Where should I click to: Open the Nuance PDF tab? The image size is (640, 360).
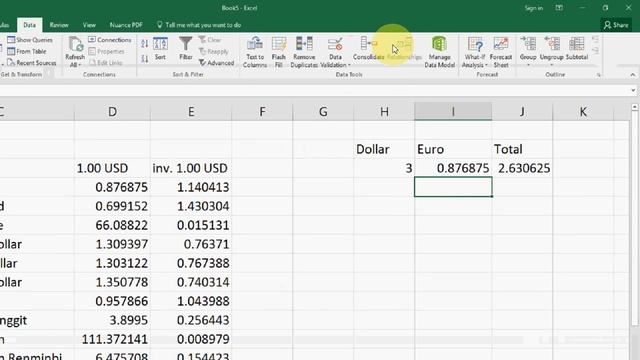coord(126,25)
